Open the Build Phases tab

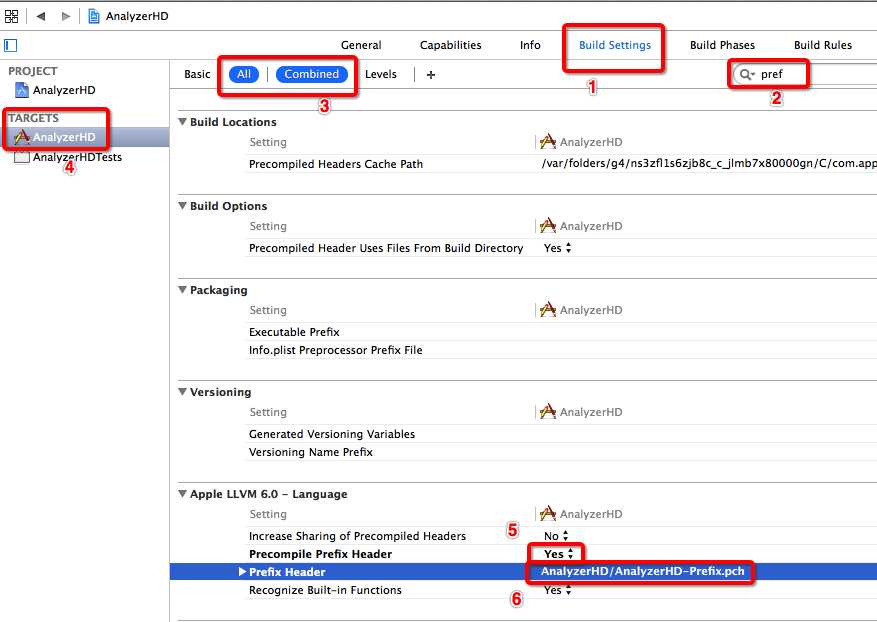pyautogui.click(x=722, y=45)
